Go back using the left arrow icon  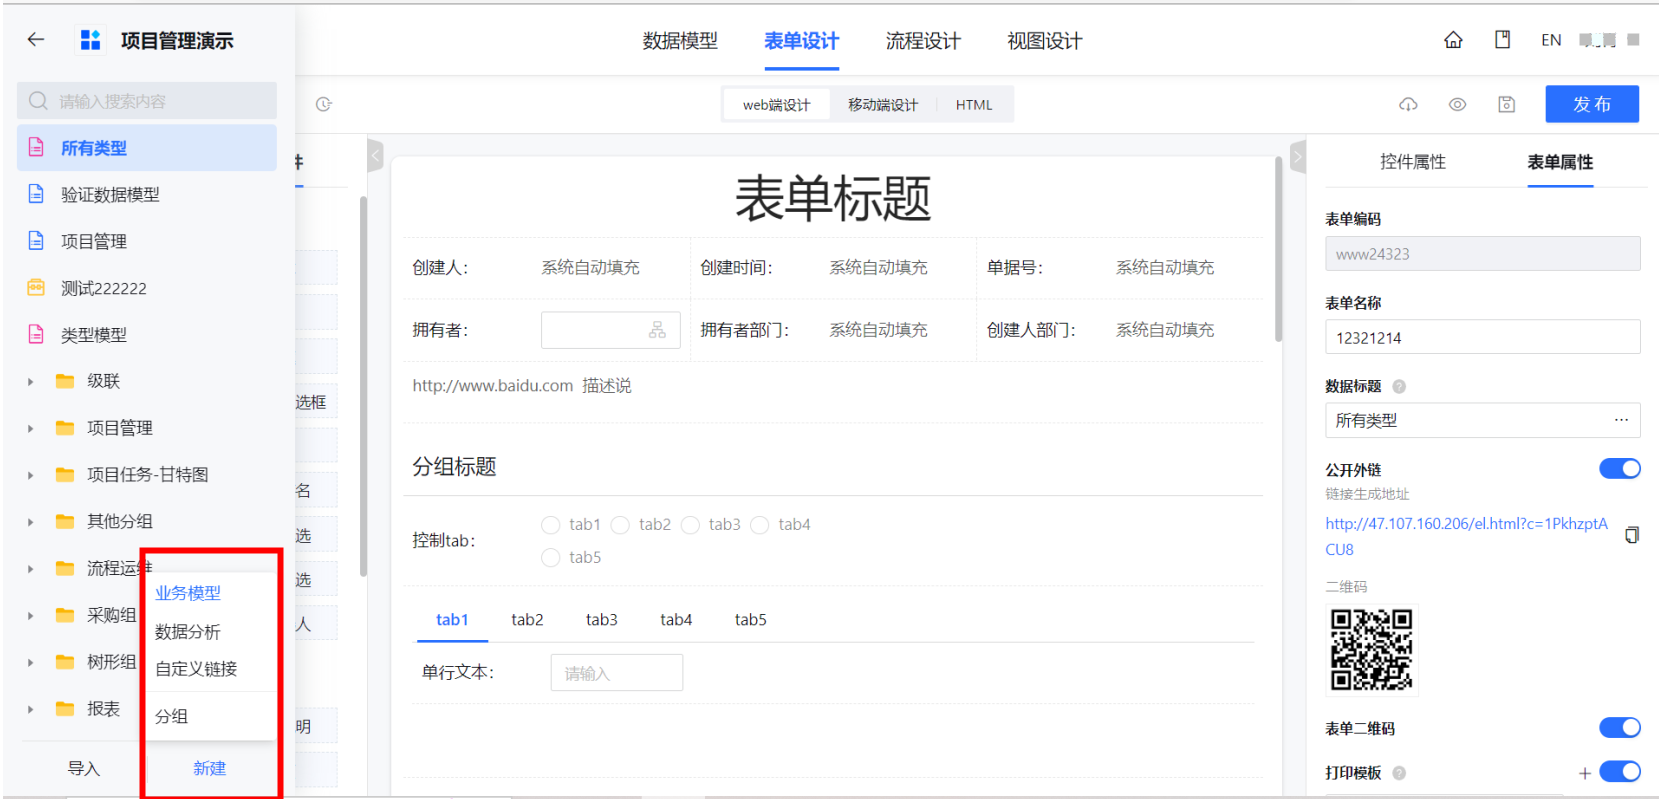pyautogui.click(x=36, y=40)
